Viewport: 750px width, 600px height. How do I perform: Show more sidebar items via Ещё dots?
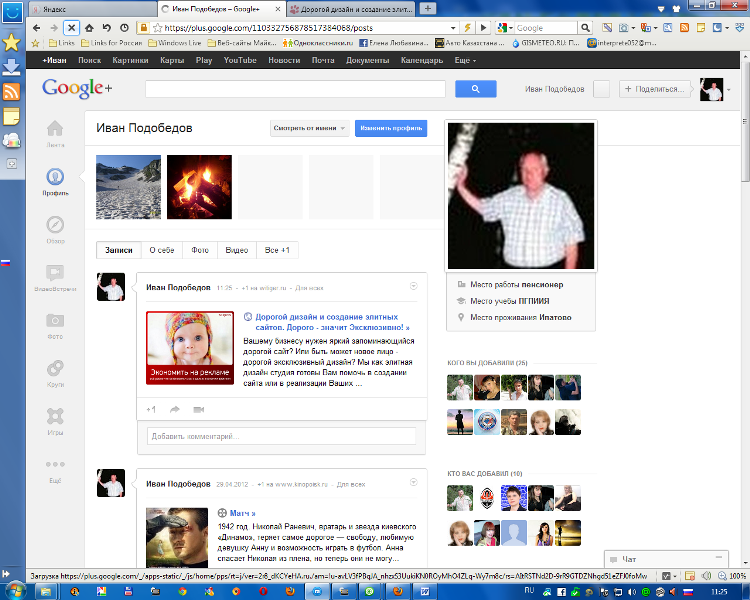[55, 464]
